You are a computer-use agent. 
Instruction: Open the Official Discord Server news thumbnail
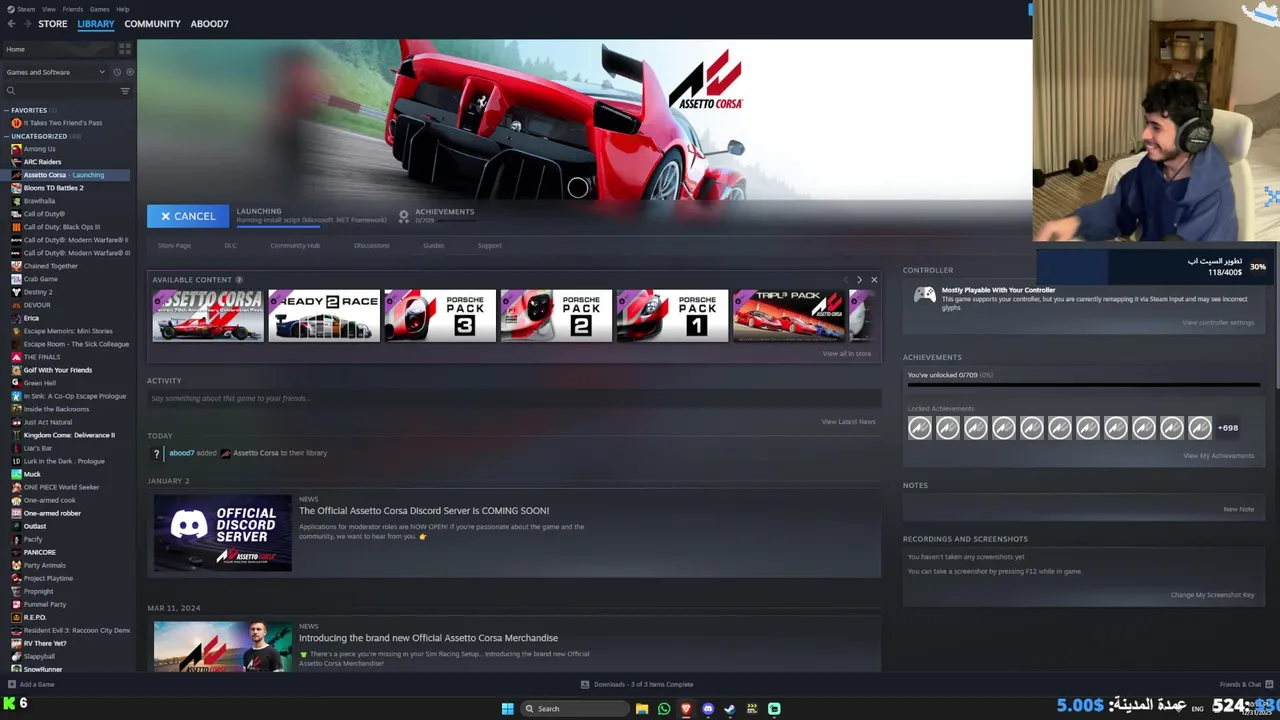(223, 533)
